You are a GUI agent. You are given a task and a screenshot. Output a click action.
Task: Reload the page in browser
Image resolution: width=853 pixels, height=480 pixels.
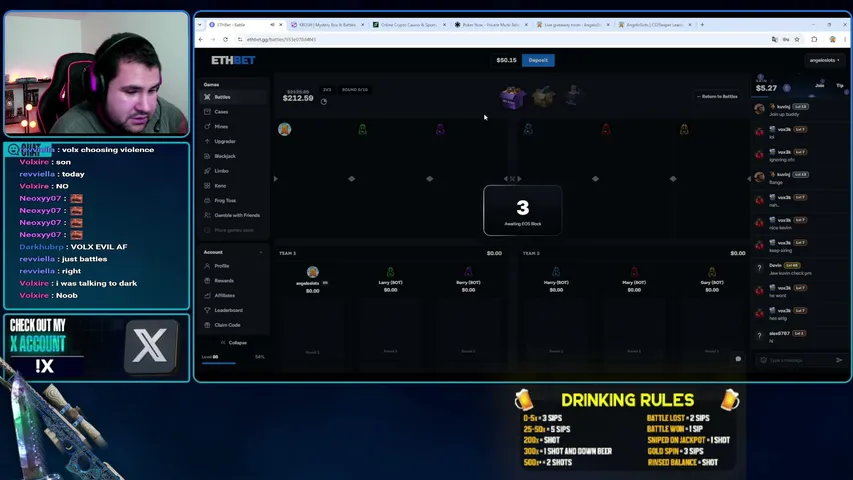click(225, 40)
